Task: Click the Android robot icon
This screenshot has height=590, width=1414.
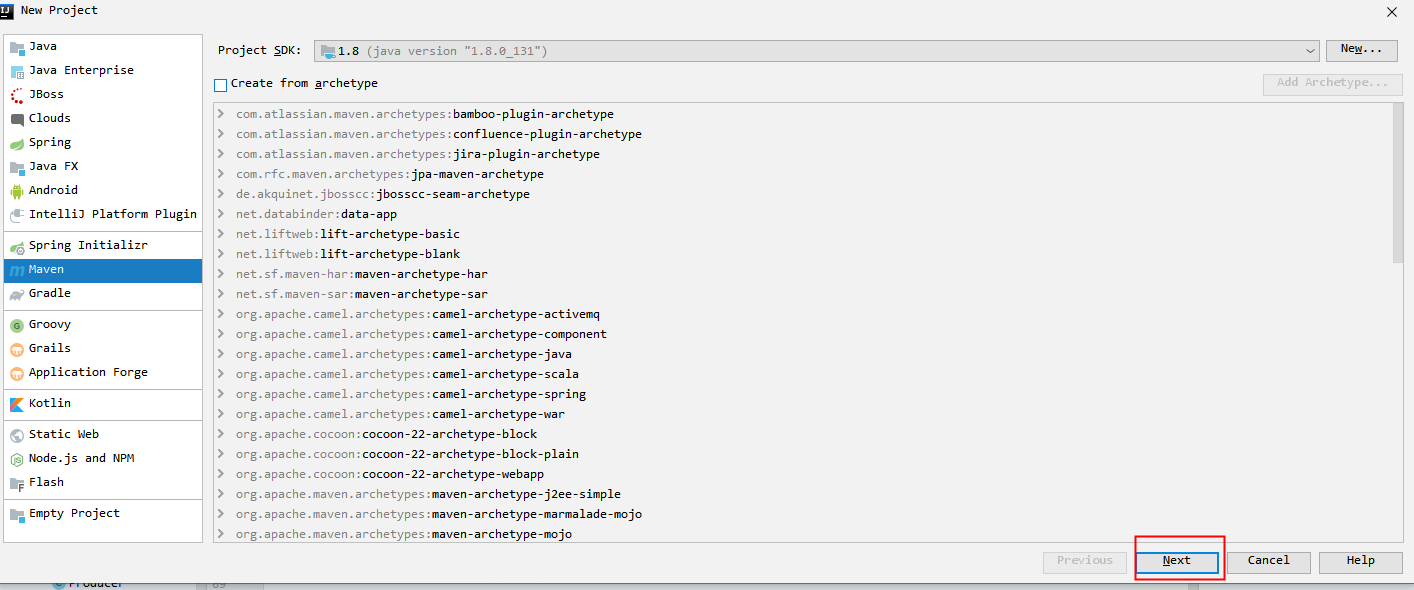Action: 17,191
